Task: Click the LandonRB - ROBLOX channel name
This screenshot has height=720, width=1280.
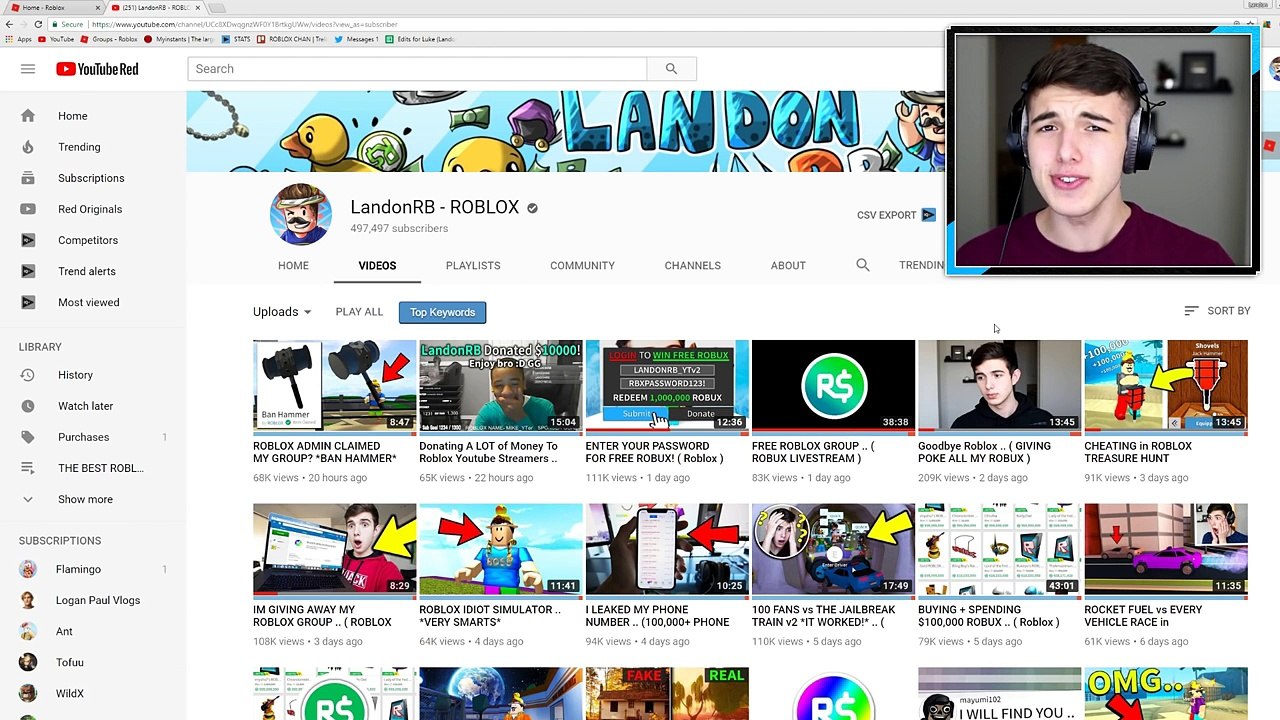Action: (434, 207)
